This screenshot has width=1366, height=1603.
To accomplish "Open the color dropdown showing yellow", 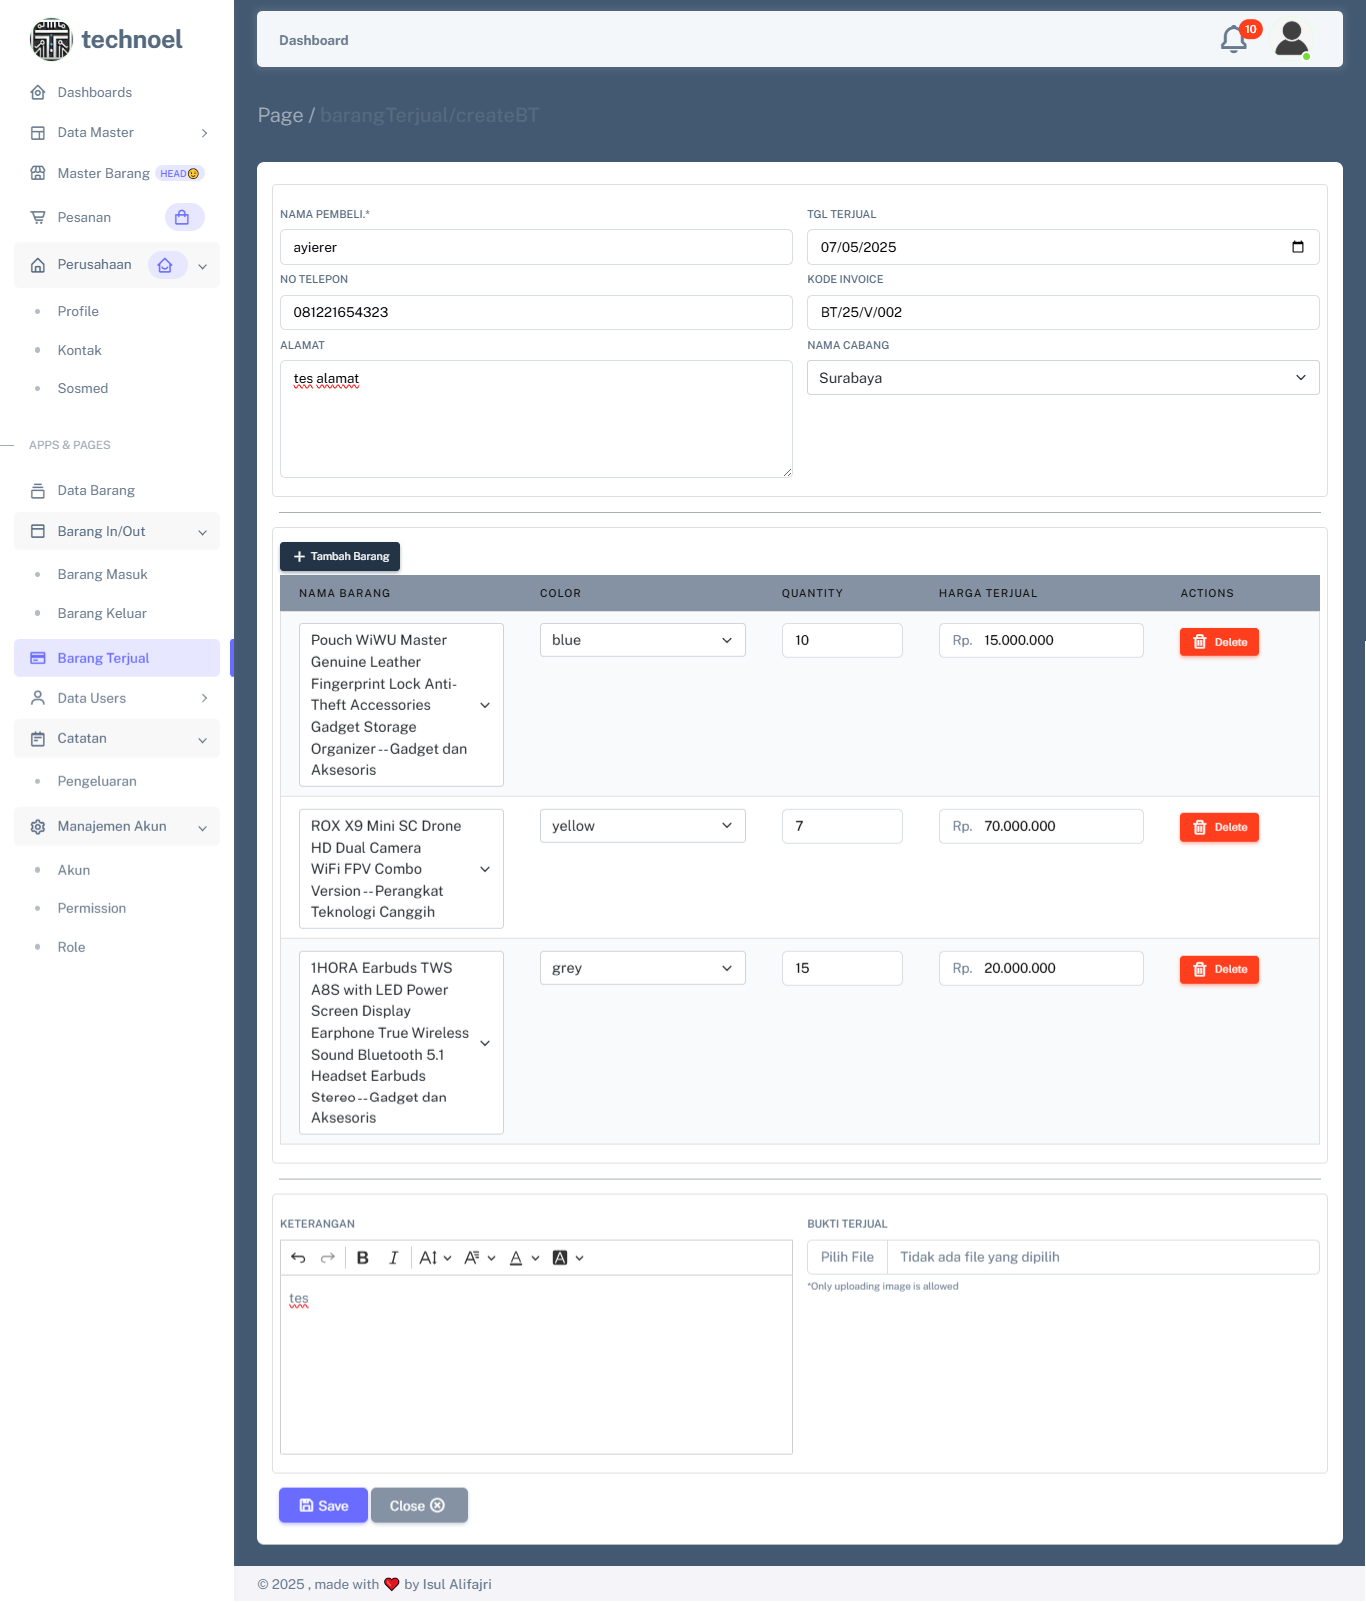I will coord(642,826).
